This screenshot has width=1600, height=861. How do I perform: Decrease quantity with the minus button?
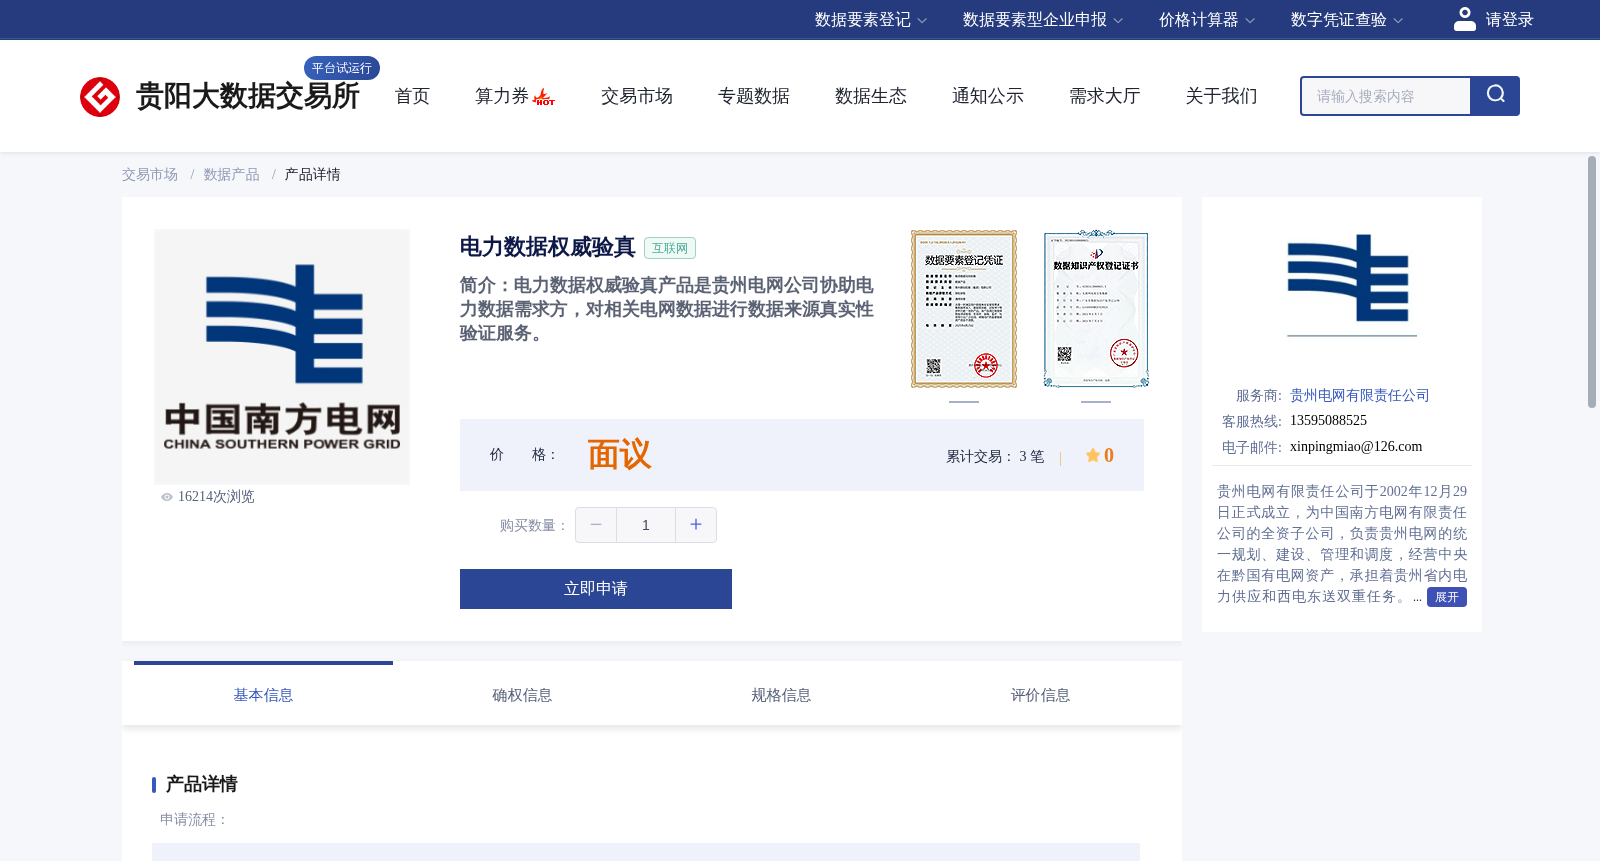596,525
